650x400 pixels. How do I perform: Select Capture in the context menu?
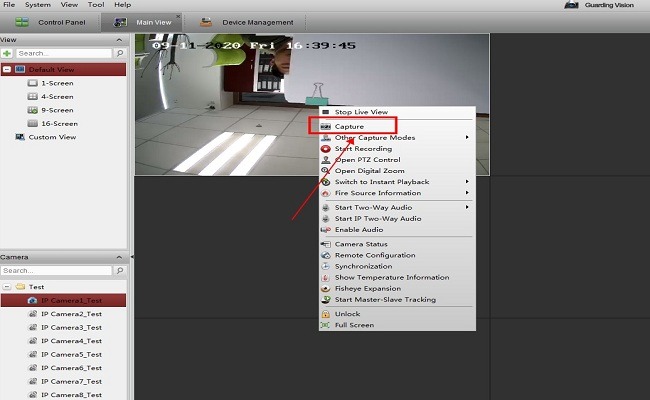349,127
